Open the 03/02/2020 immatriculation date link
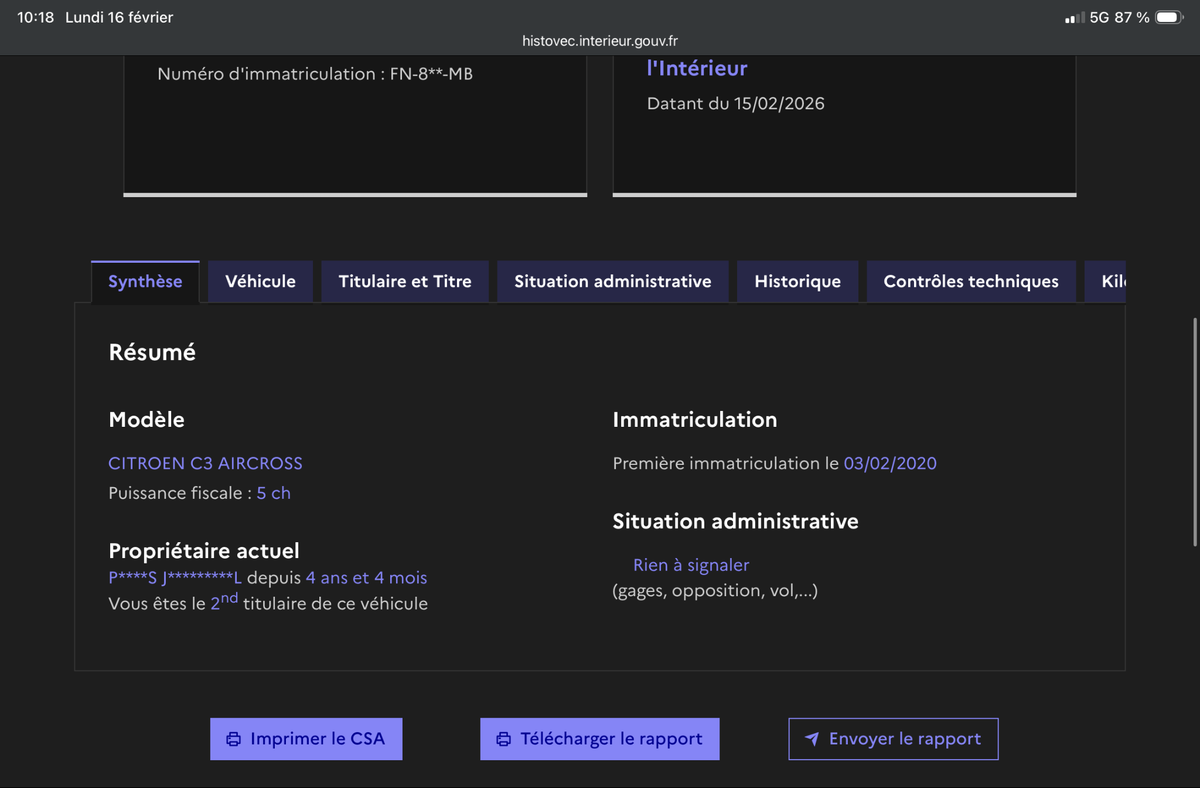1200x788 pixels. point(890,463)
